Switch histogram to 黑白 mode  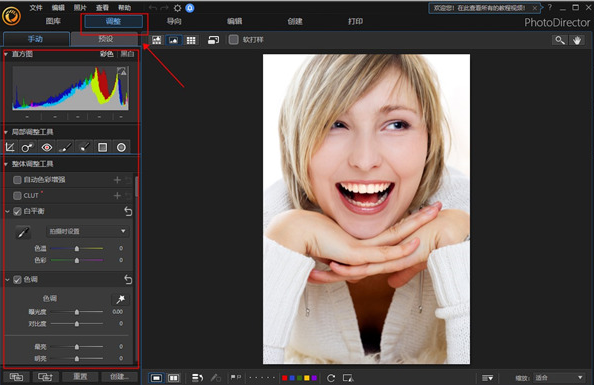coord(127,54)
